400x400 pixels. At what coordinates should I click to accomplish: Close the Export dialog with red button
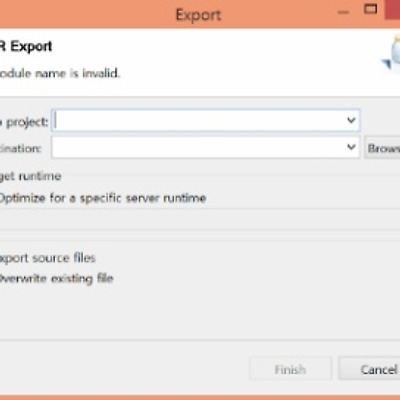(393, 9)
